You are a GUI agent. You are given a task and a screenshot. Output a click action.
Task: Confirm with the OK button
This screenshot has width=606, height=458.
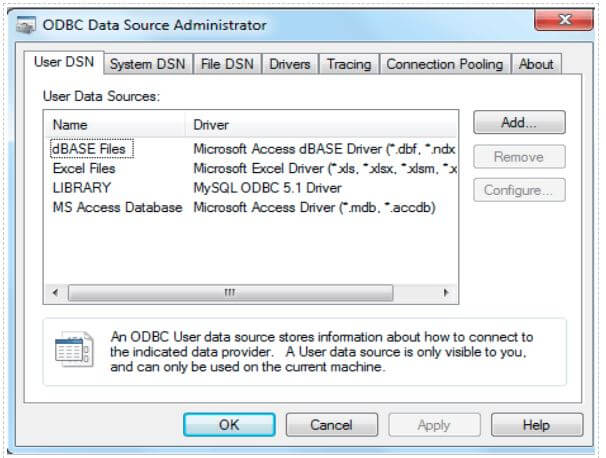pos(229,425)
